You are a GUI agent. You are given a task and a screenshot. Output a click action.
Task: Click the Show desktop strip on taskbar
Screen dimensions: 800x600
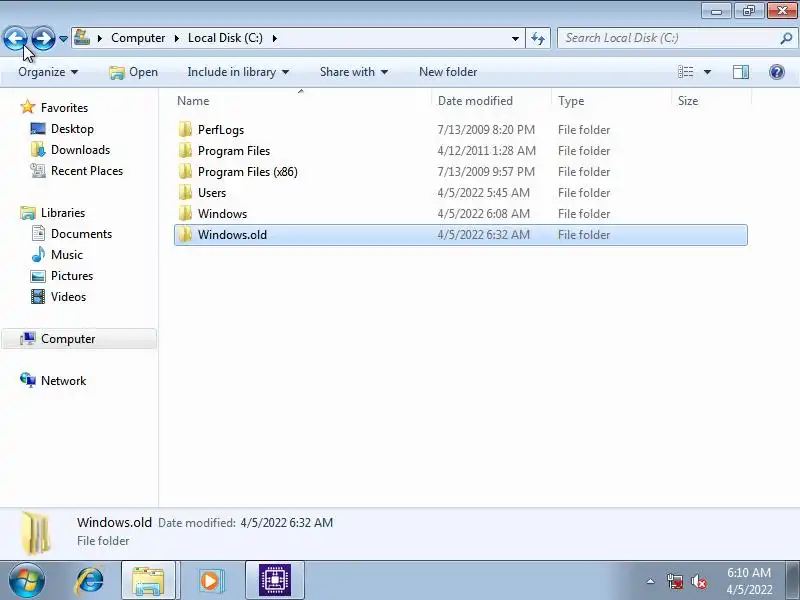792,581
